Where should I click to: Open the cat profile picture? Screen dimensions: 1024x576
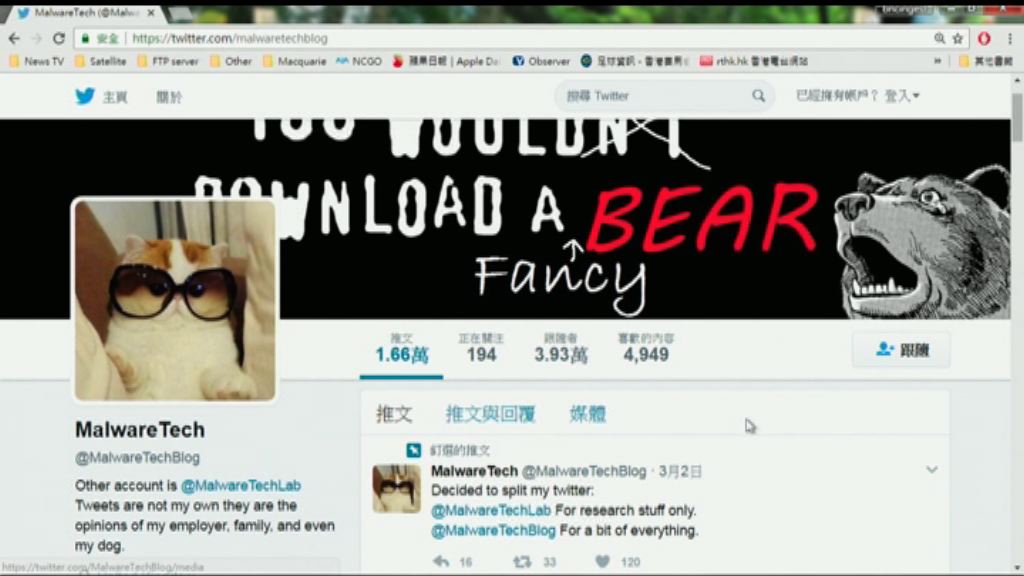click(175, 300)
